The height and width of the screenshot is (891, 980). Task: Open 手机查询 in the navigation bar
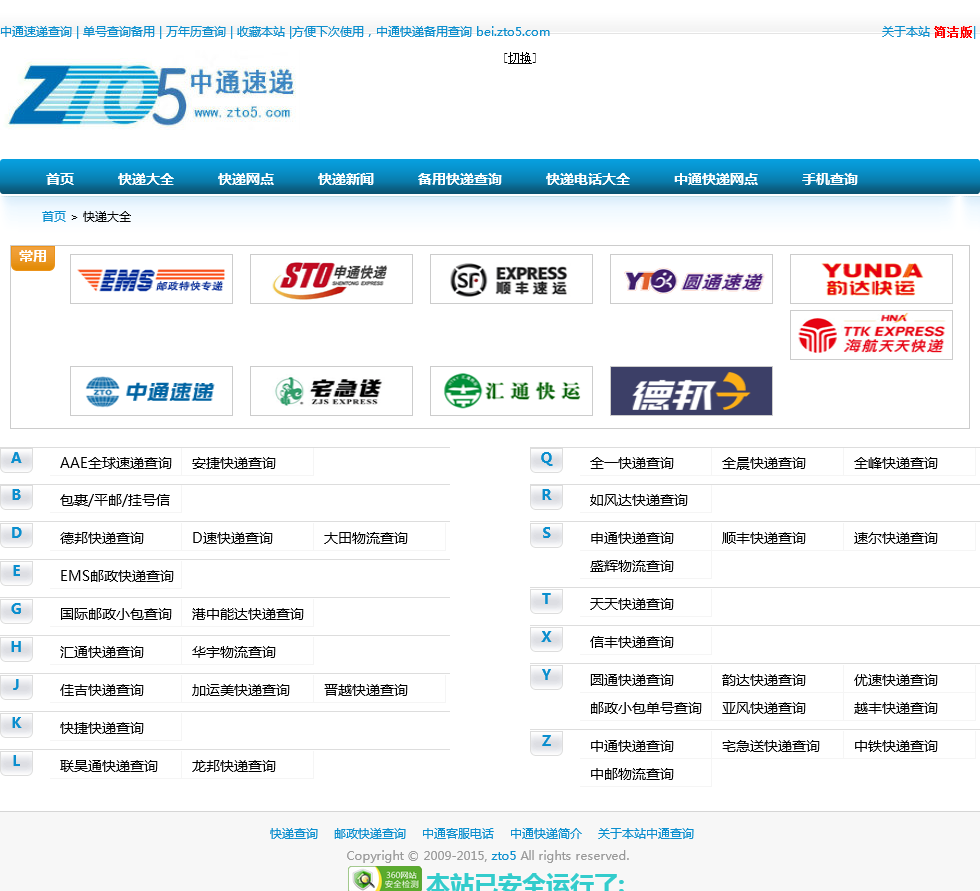829,179
